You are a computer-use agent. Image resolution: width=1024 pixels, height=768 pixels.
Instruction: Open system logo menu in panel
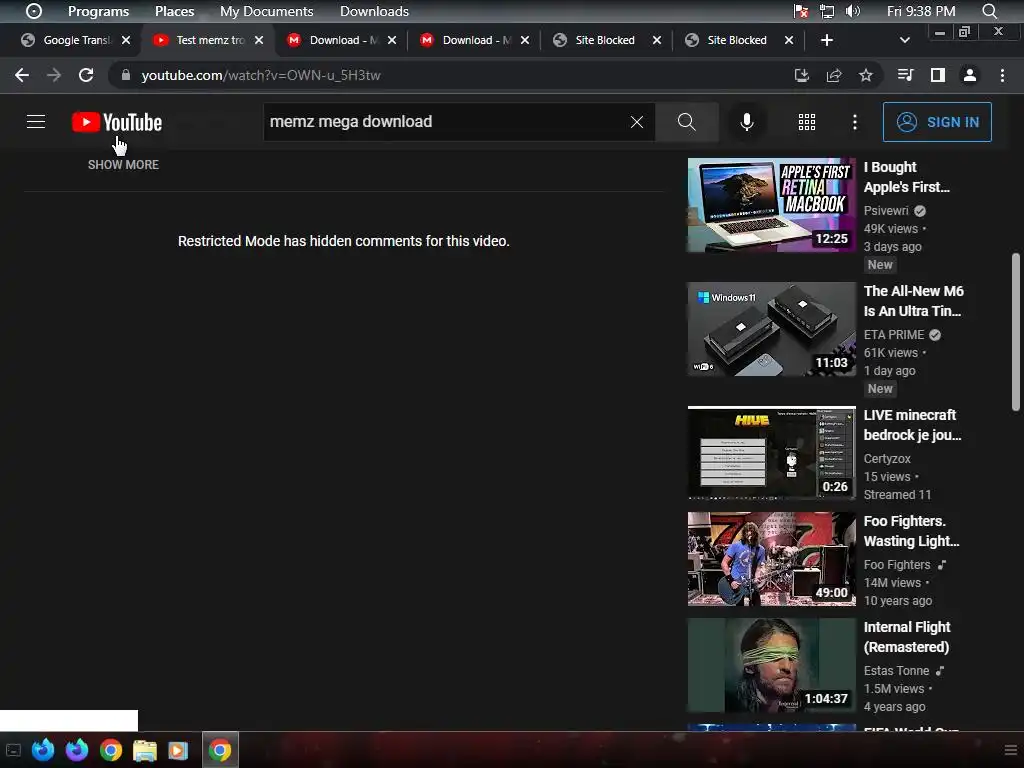pos(34,11)
